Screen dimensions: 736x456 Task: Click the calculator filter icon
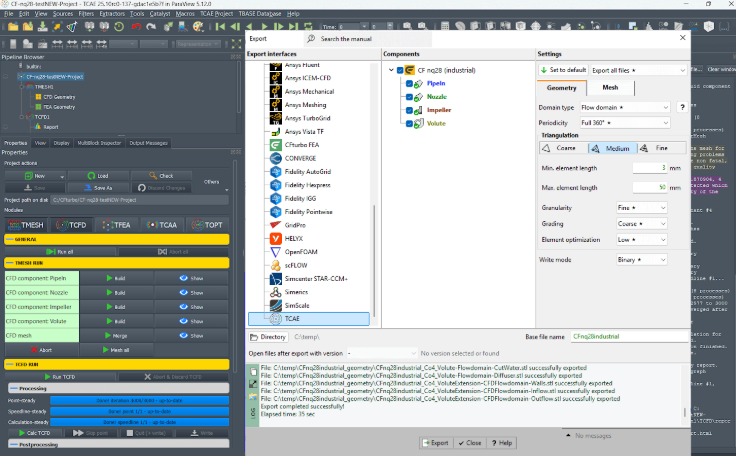click(445, 26)
